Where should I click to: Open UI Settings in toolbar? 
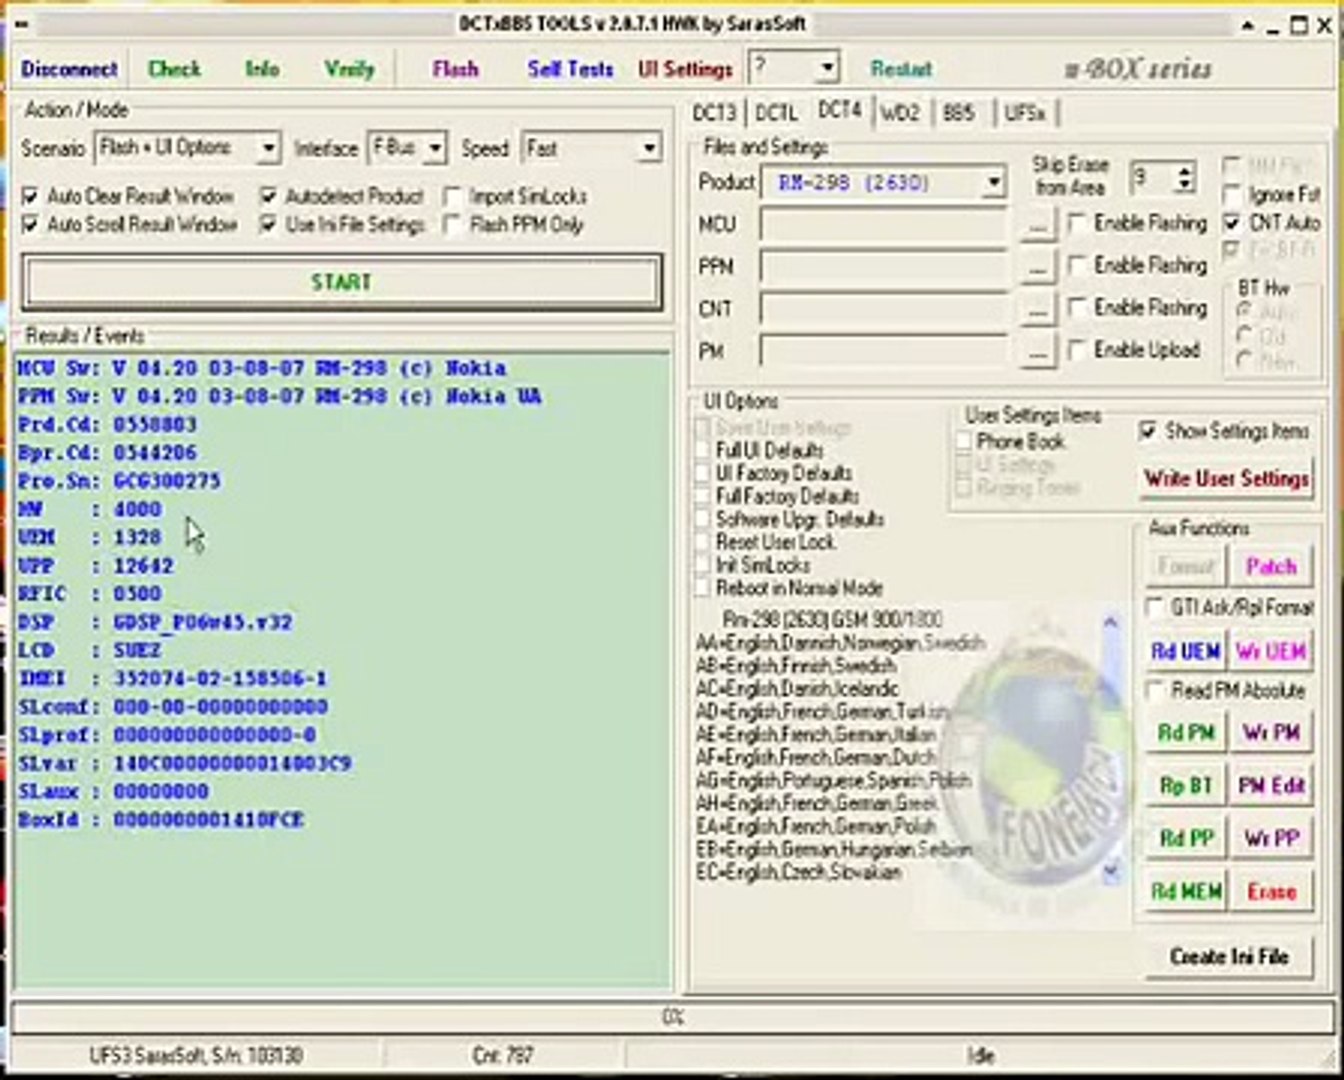pos(685,69)
